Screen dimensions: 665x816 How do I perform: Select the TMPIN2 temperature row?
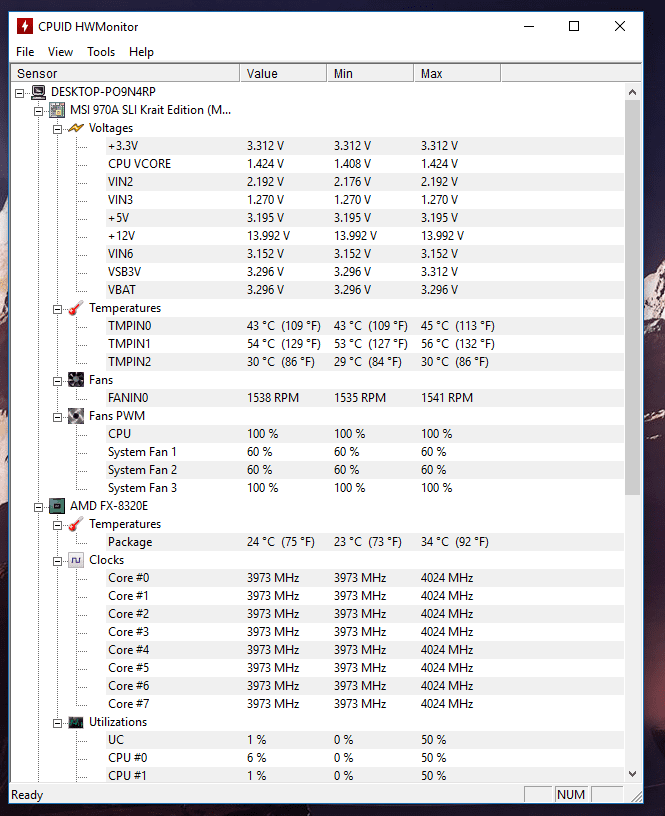(365, 362)
